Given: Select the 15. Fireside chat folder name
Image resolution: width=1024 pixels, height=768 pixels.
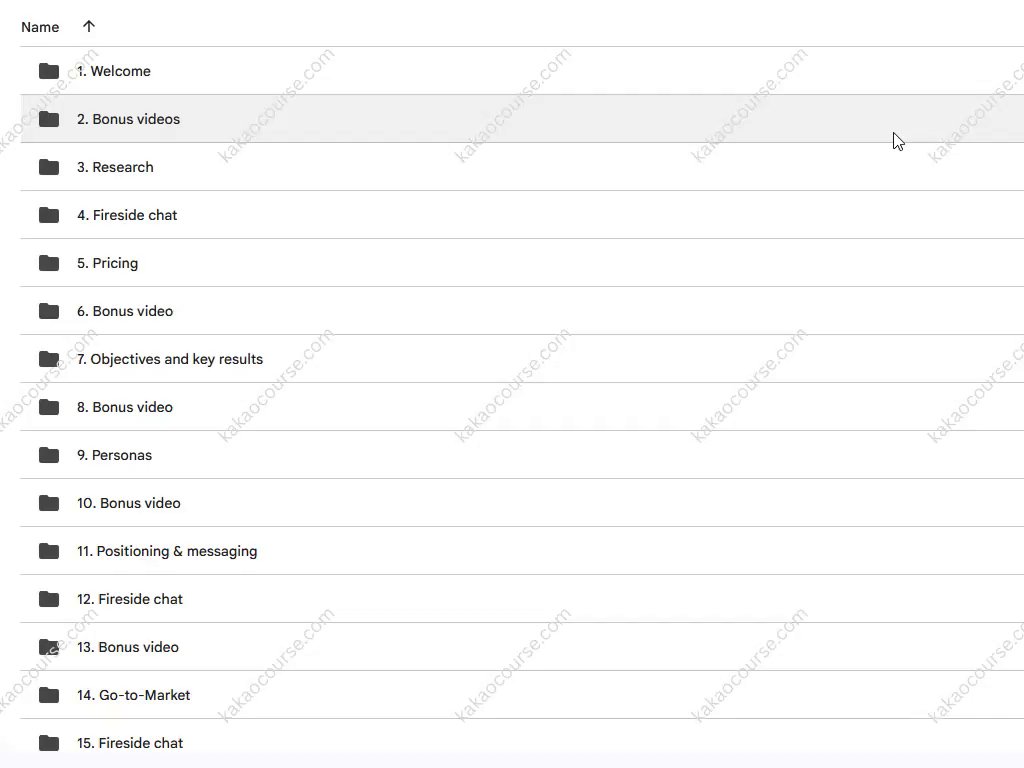Looking at the screenshot, I should pyautogui.click(x=130, y=743).
